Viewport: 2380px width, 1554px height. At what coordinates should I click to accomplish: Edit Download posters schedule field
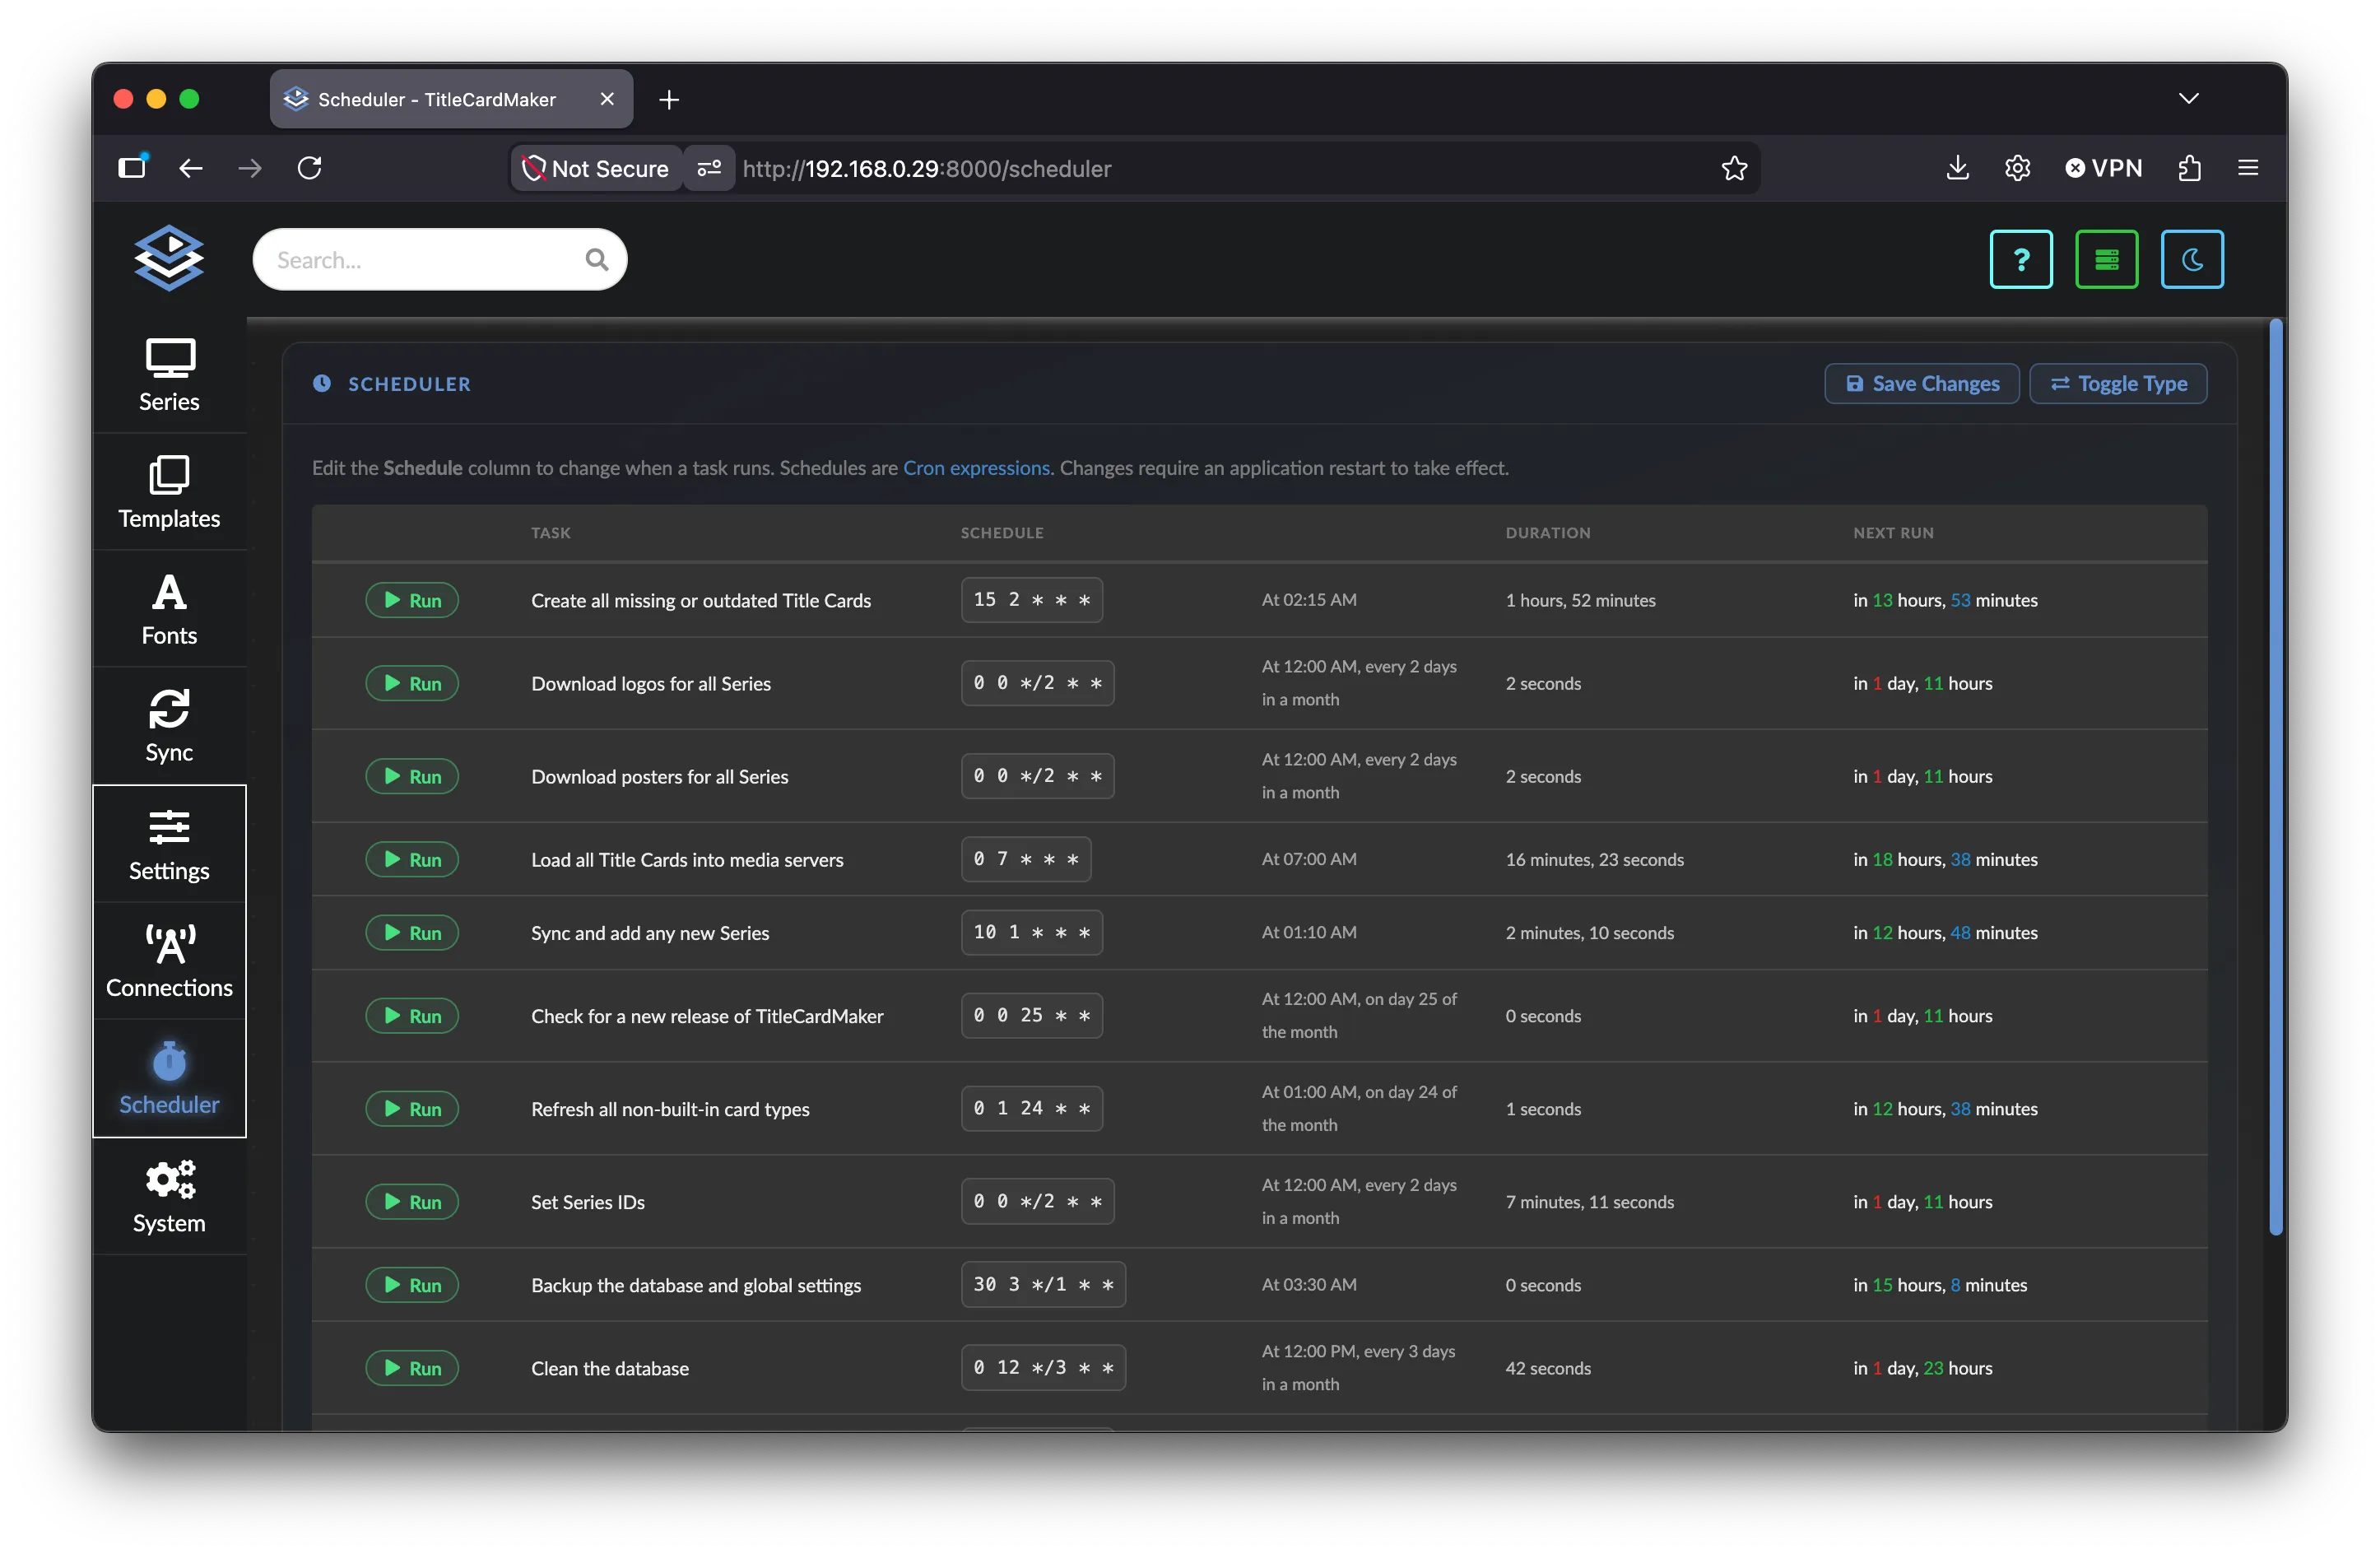pyautogui.click(x=1038, y=776)
